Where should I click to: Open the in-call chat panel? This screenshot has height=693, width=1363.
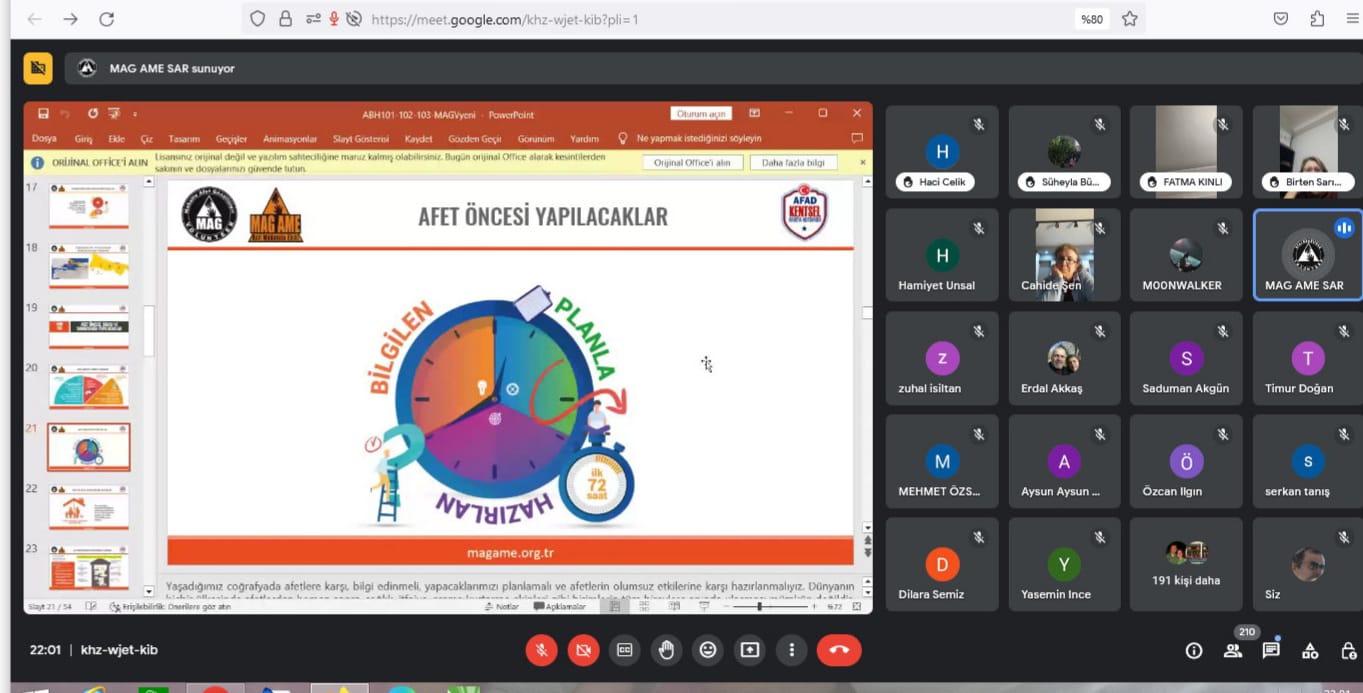click(x=1271, y=651)
